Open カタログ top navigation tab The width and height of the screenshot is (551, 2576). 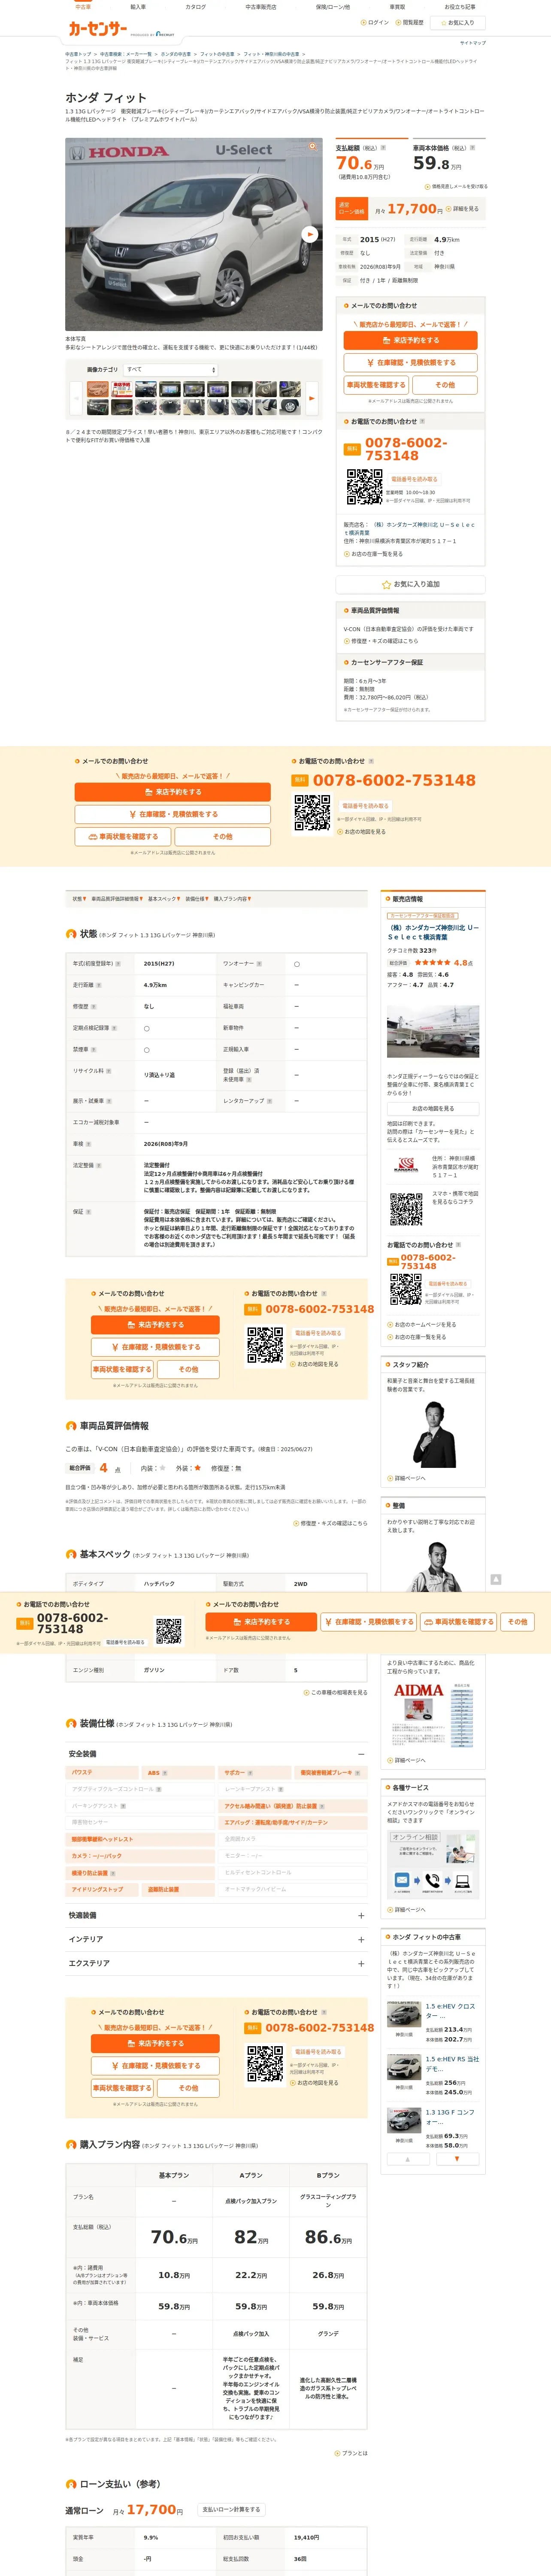click(196, 7)
